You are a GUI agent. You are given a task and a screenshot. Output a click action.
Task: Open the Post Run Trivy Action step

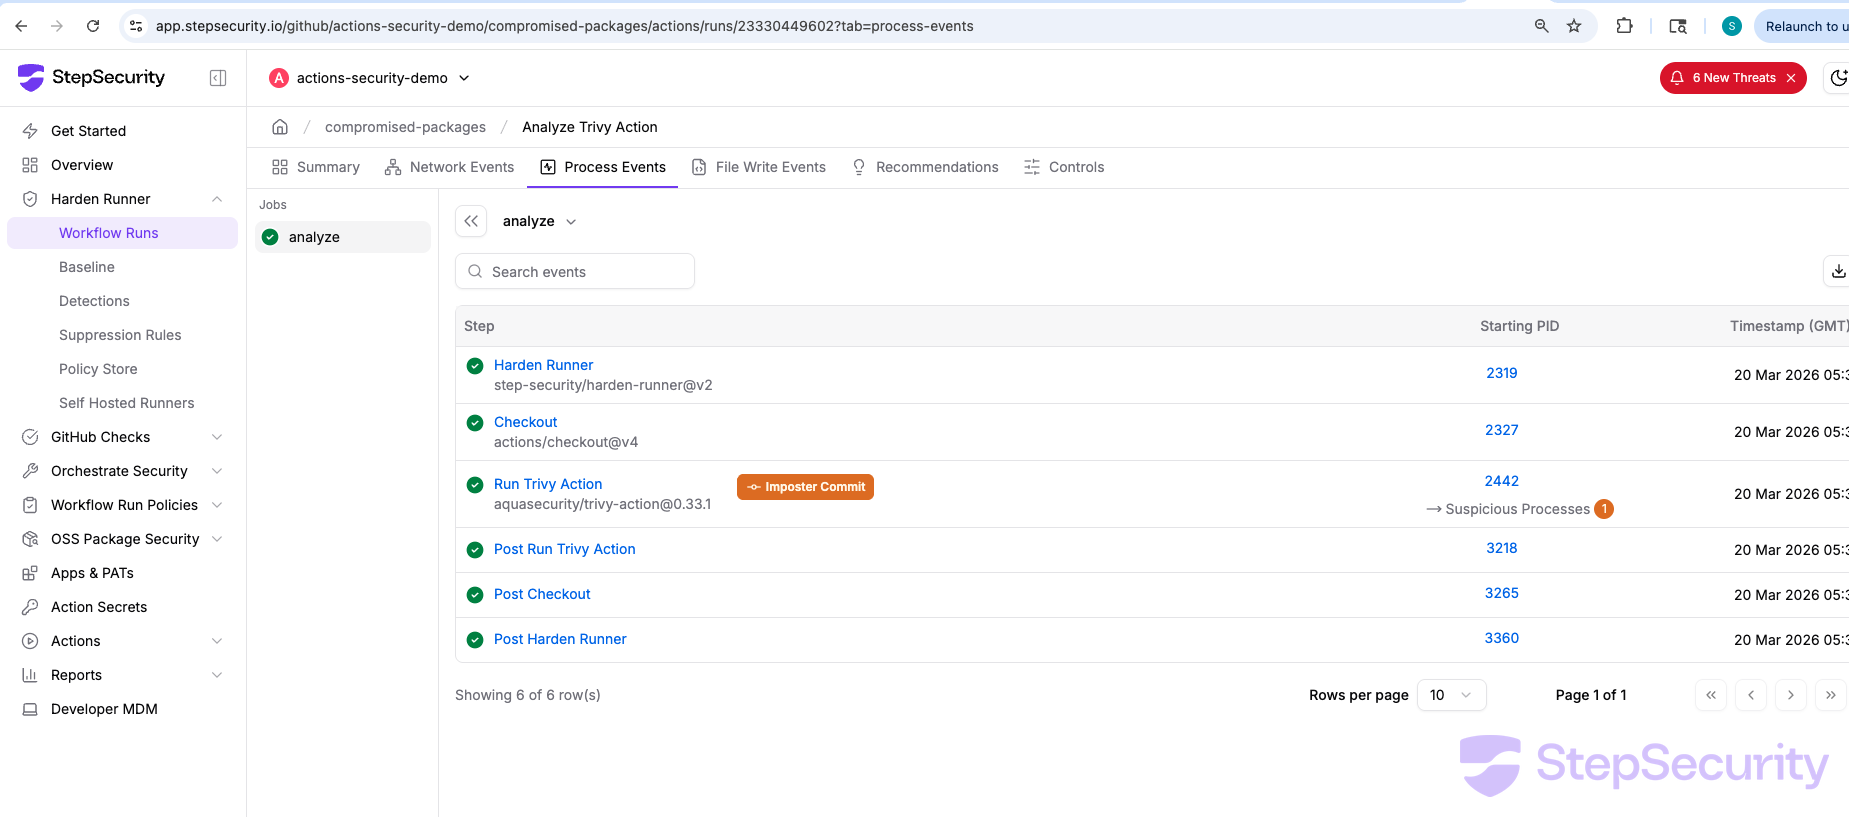coord(565,549)
